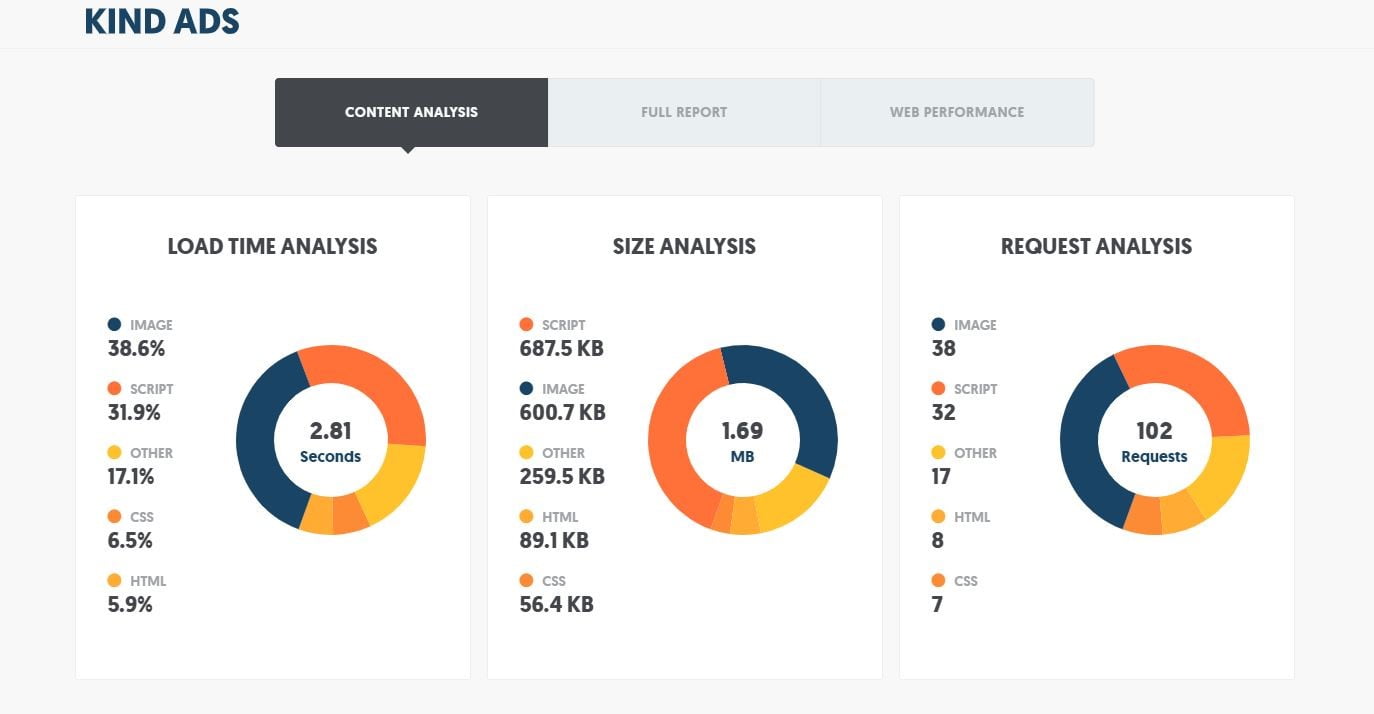Switch to the Full Report tab
The width and height of the screenshot is (1374, 714).
pyautogui.click(x=684, y=112)
